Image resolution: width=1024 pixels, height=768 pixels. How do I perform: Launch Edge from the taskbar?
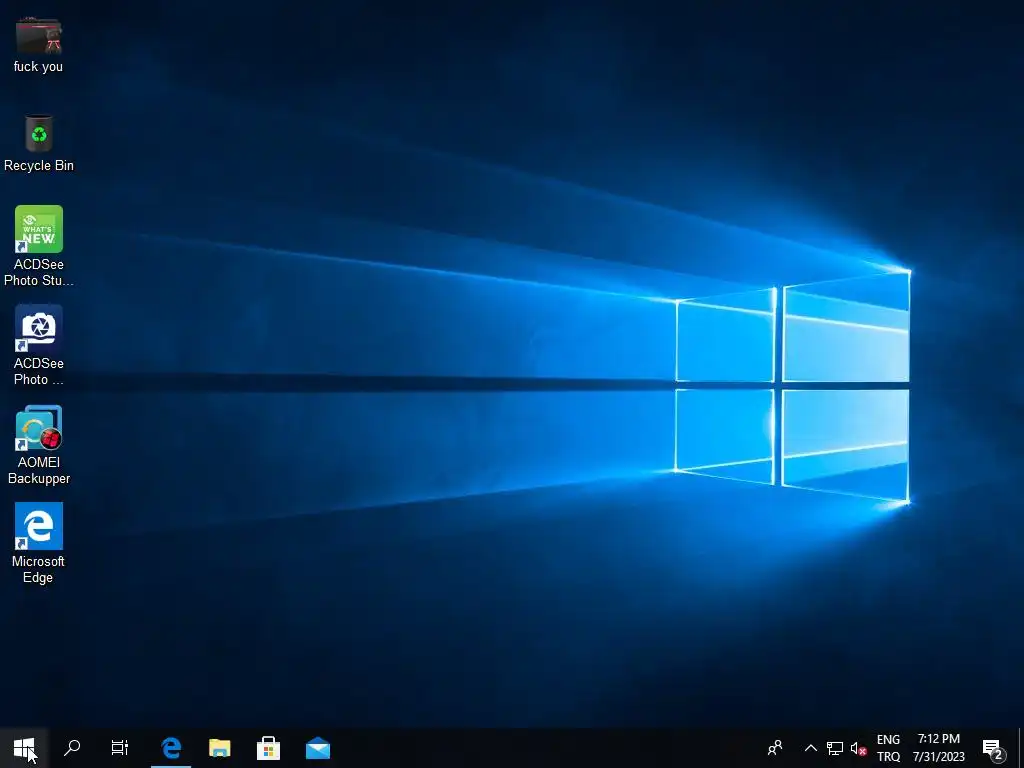click(171, 748)
